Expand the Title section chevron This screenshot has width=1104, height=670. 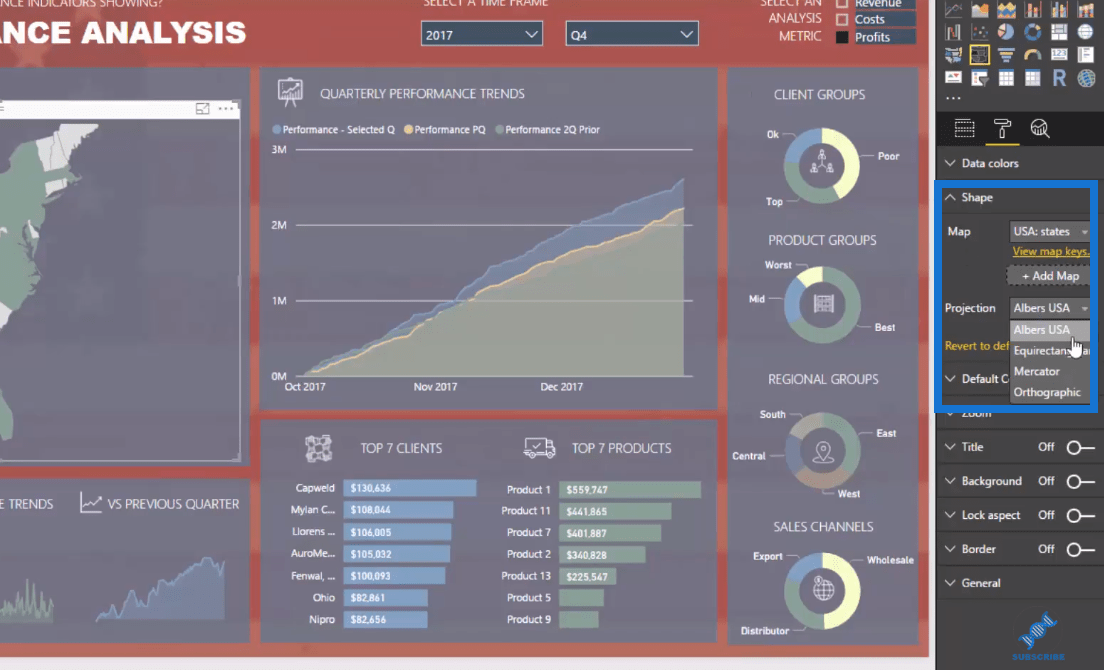pyautogui.click(x=951, y=447)
